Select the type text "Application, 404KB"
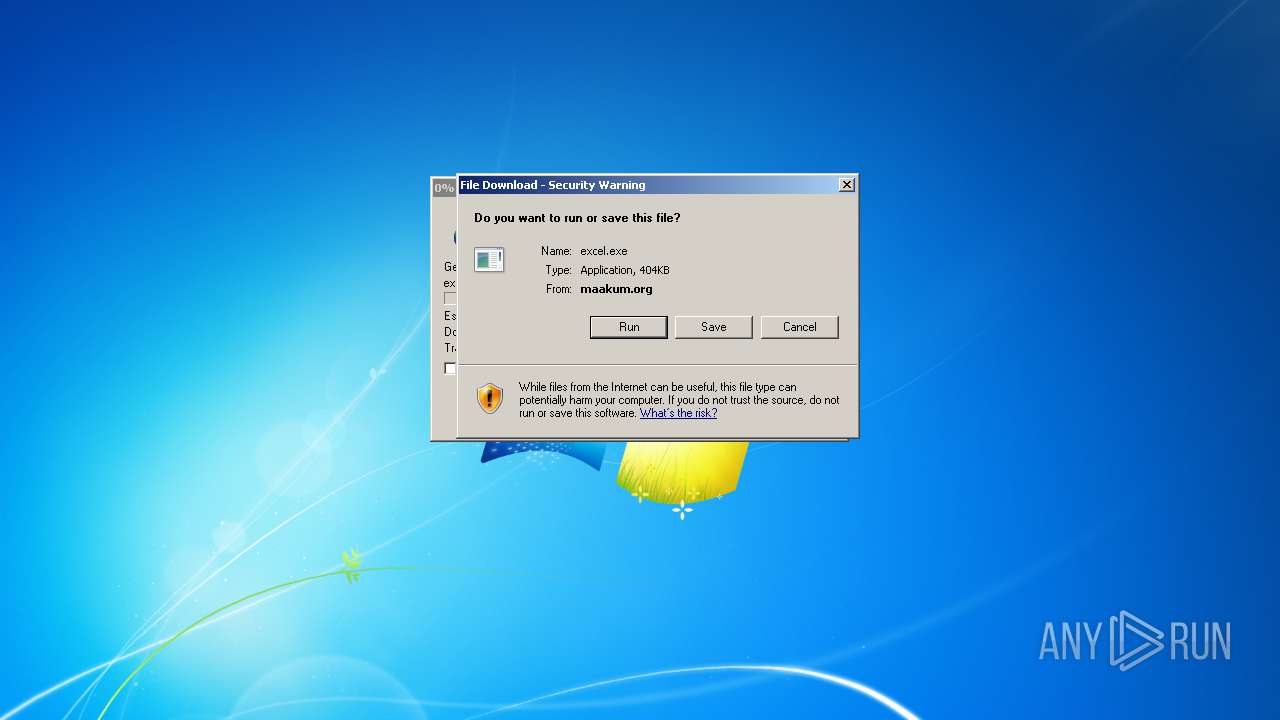This screenshot has height=720, width=1280. [x=625, y=270]
